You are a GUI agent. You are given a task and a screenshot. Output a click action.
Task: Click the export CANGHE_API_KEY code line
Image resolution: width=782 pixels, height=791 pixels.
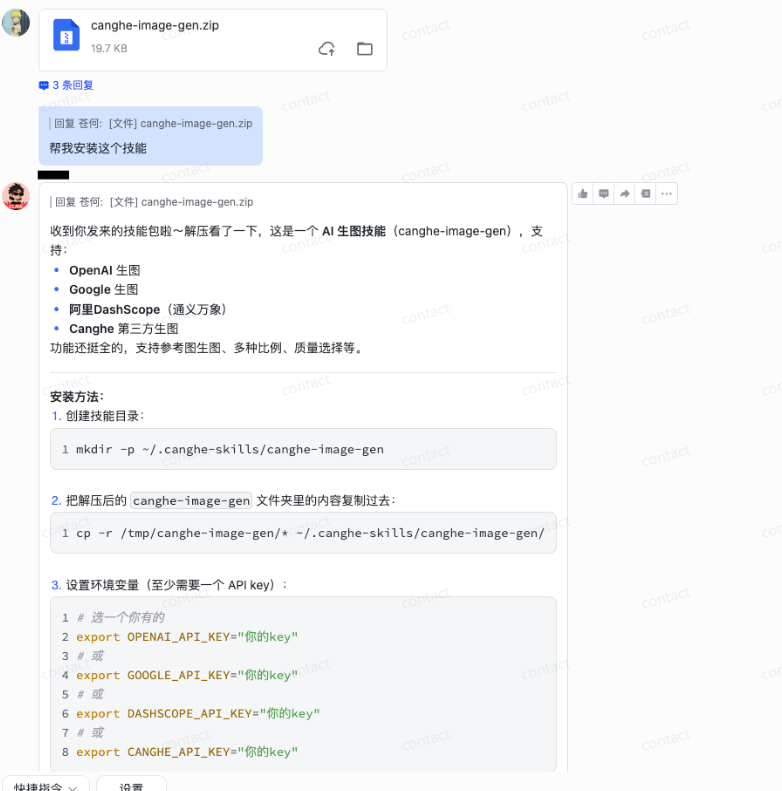coord(187,752)
